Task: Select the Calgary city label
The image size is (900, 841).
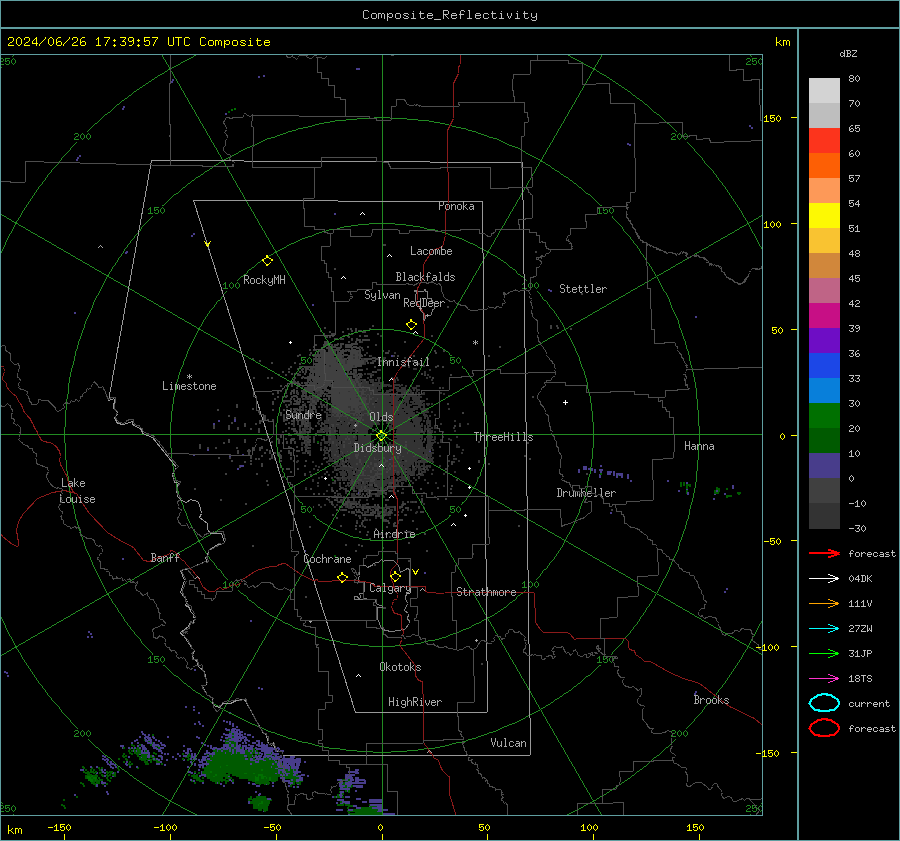Action: (x=390, y=588)
